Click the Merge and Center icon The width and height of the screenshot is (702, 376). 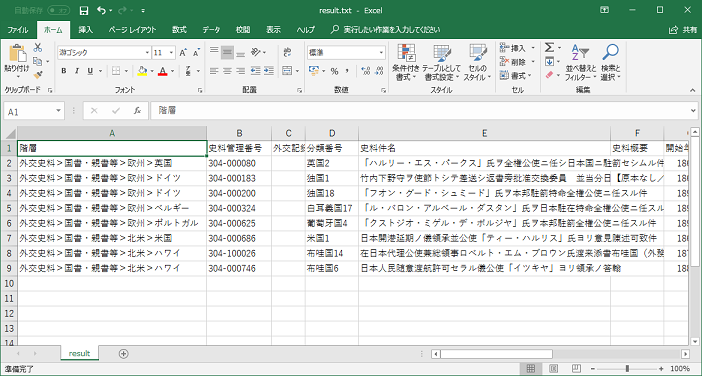[287, 71]
